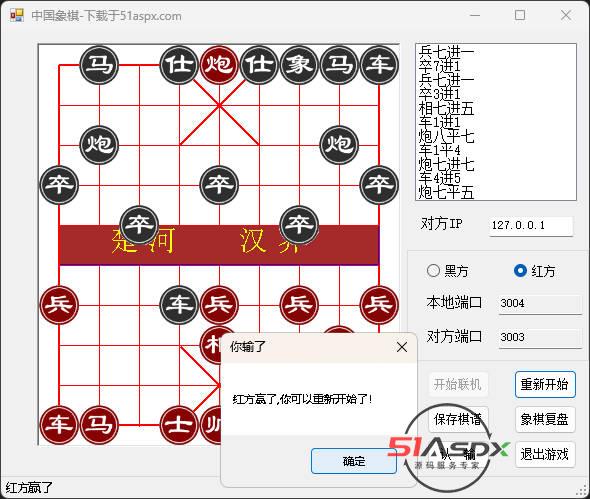
Task: Select the red 马 piece on bottom row
Action: click(99, 425)
